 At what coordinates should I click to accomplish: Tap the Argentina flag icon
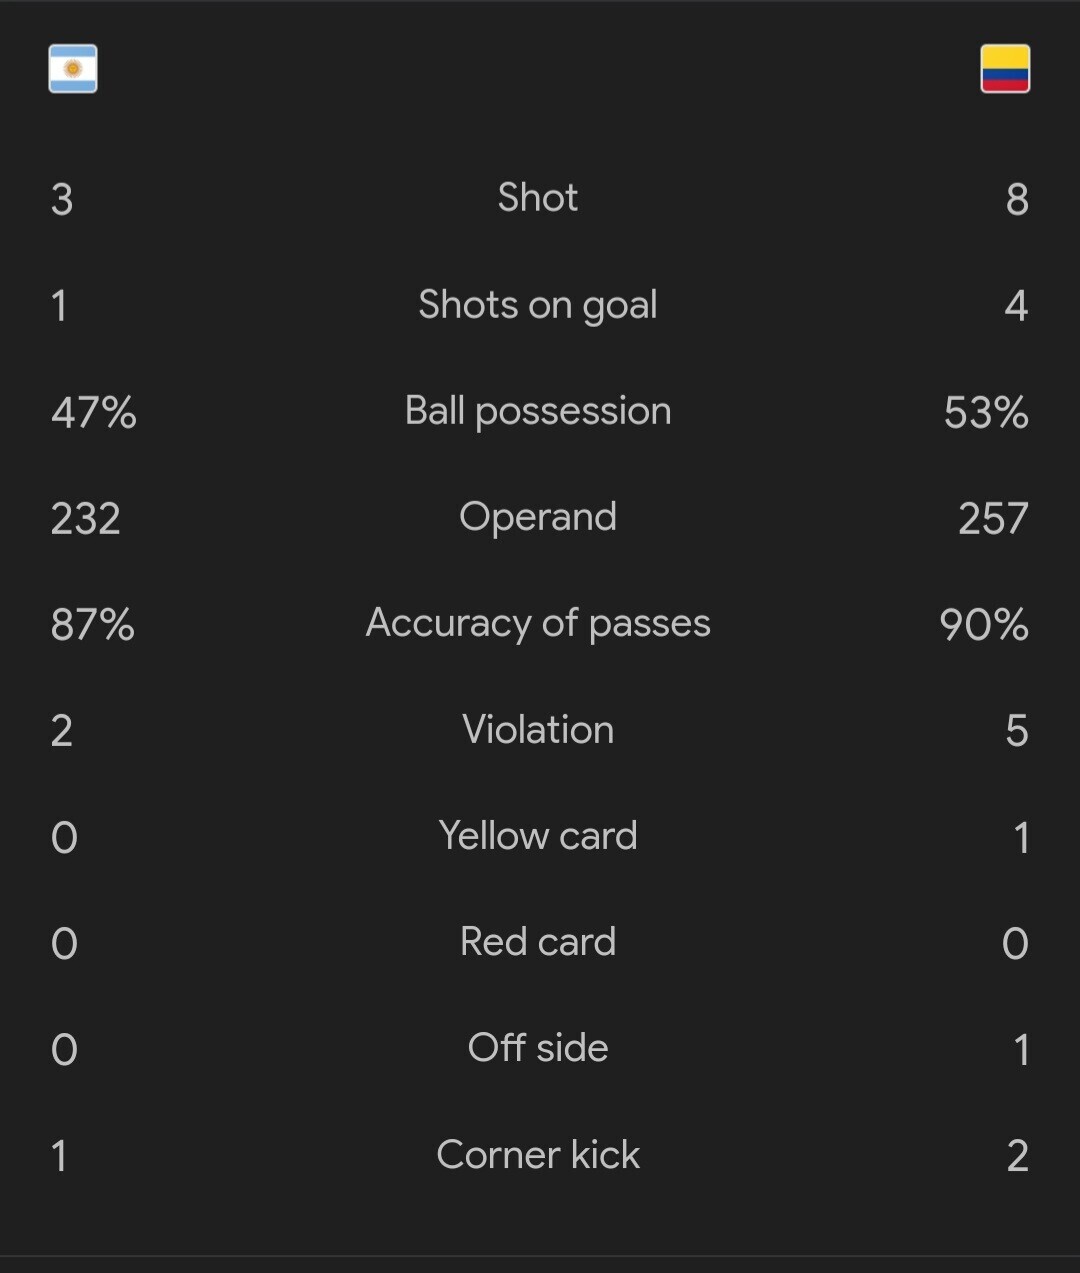[x=73, y=69]
